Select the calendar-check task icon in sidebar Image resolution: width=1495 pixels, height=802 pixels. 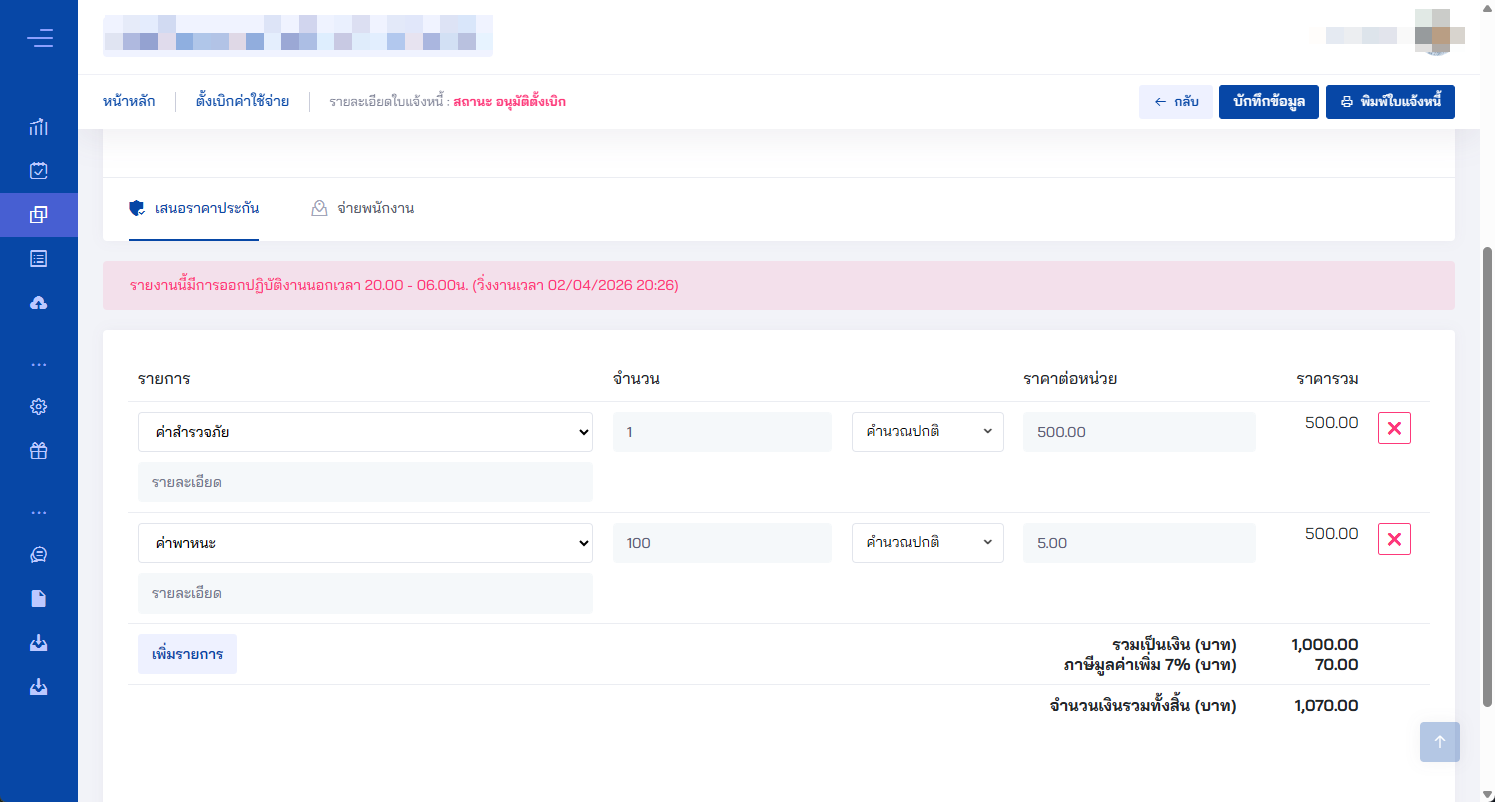tap(39, 170)
